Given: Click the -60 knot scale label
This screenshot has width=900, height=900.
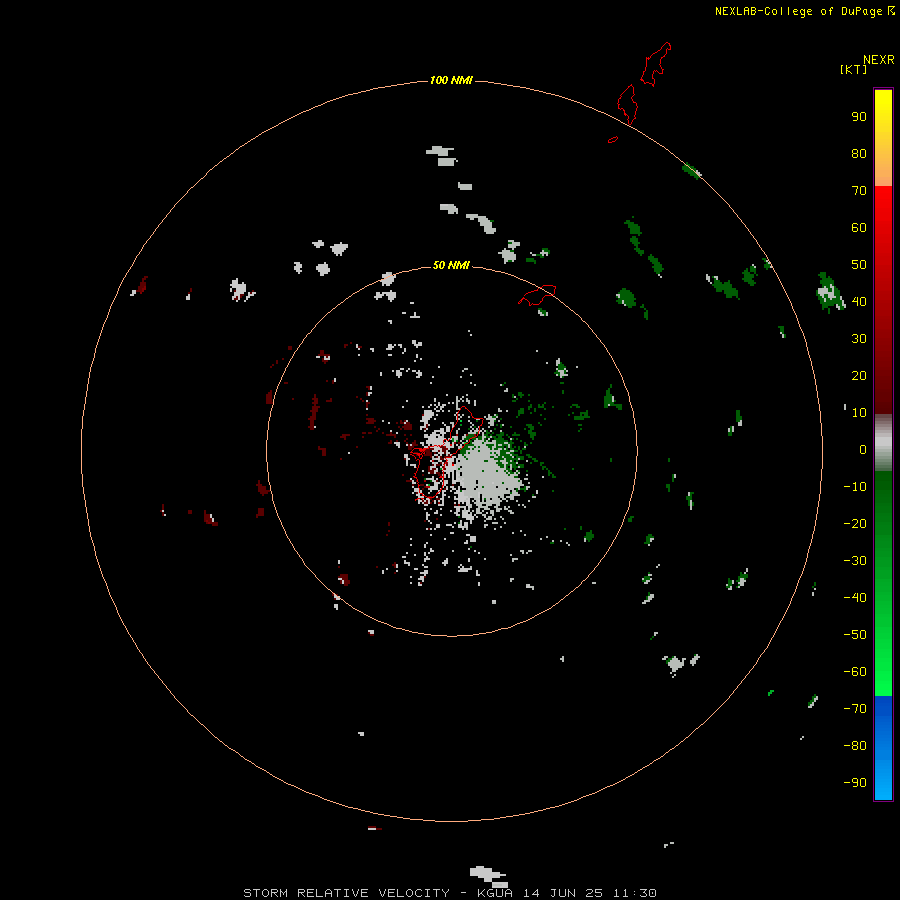Looking at the screenshot, I should click(x=855, y=672).
